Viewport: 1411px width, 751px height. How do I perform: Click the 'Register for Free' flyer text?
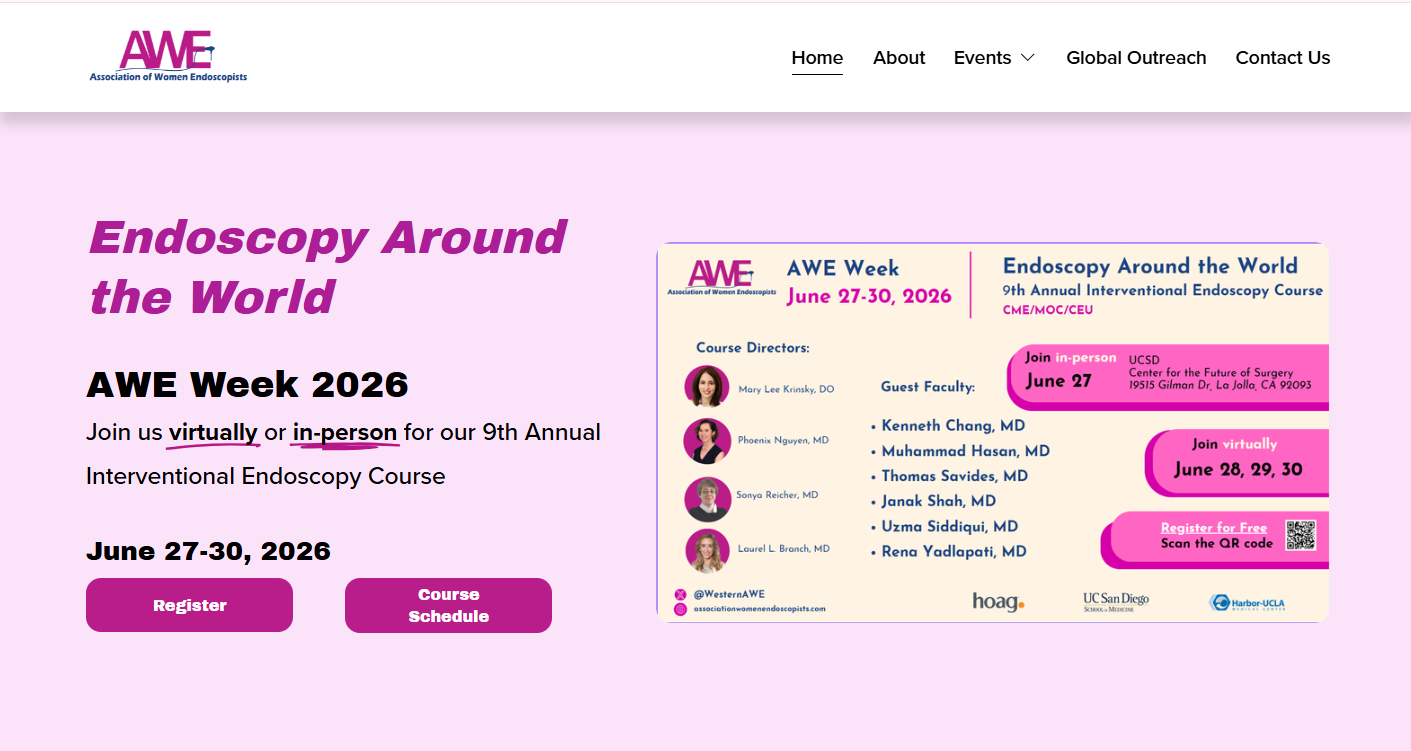(x=1213, y=528)
